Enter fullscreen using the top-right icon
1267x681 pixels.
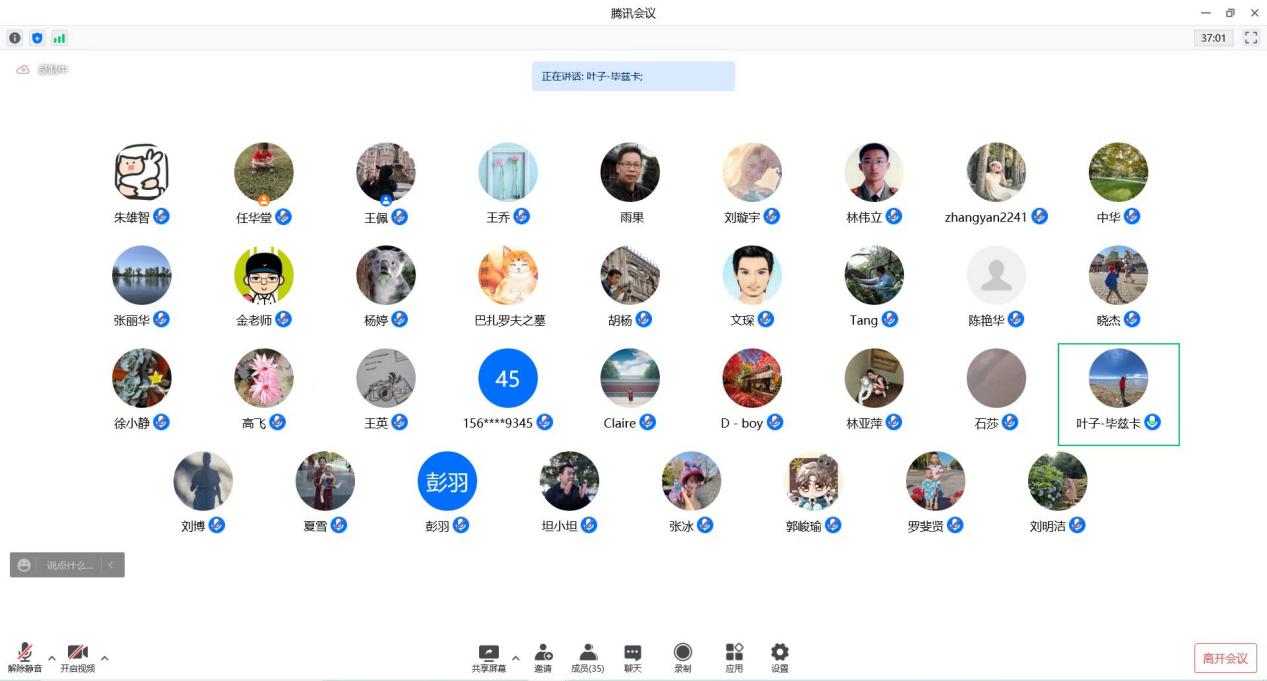click(x=1251, y=38)
